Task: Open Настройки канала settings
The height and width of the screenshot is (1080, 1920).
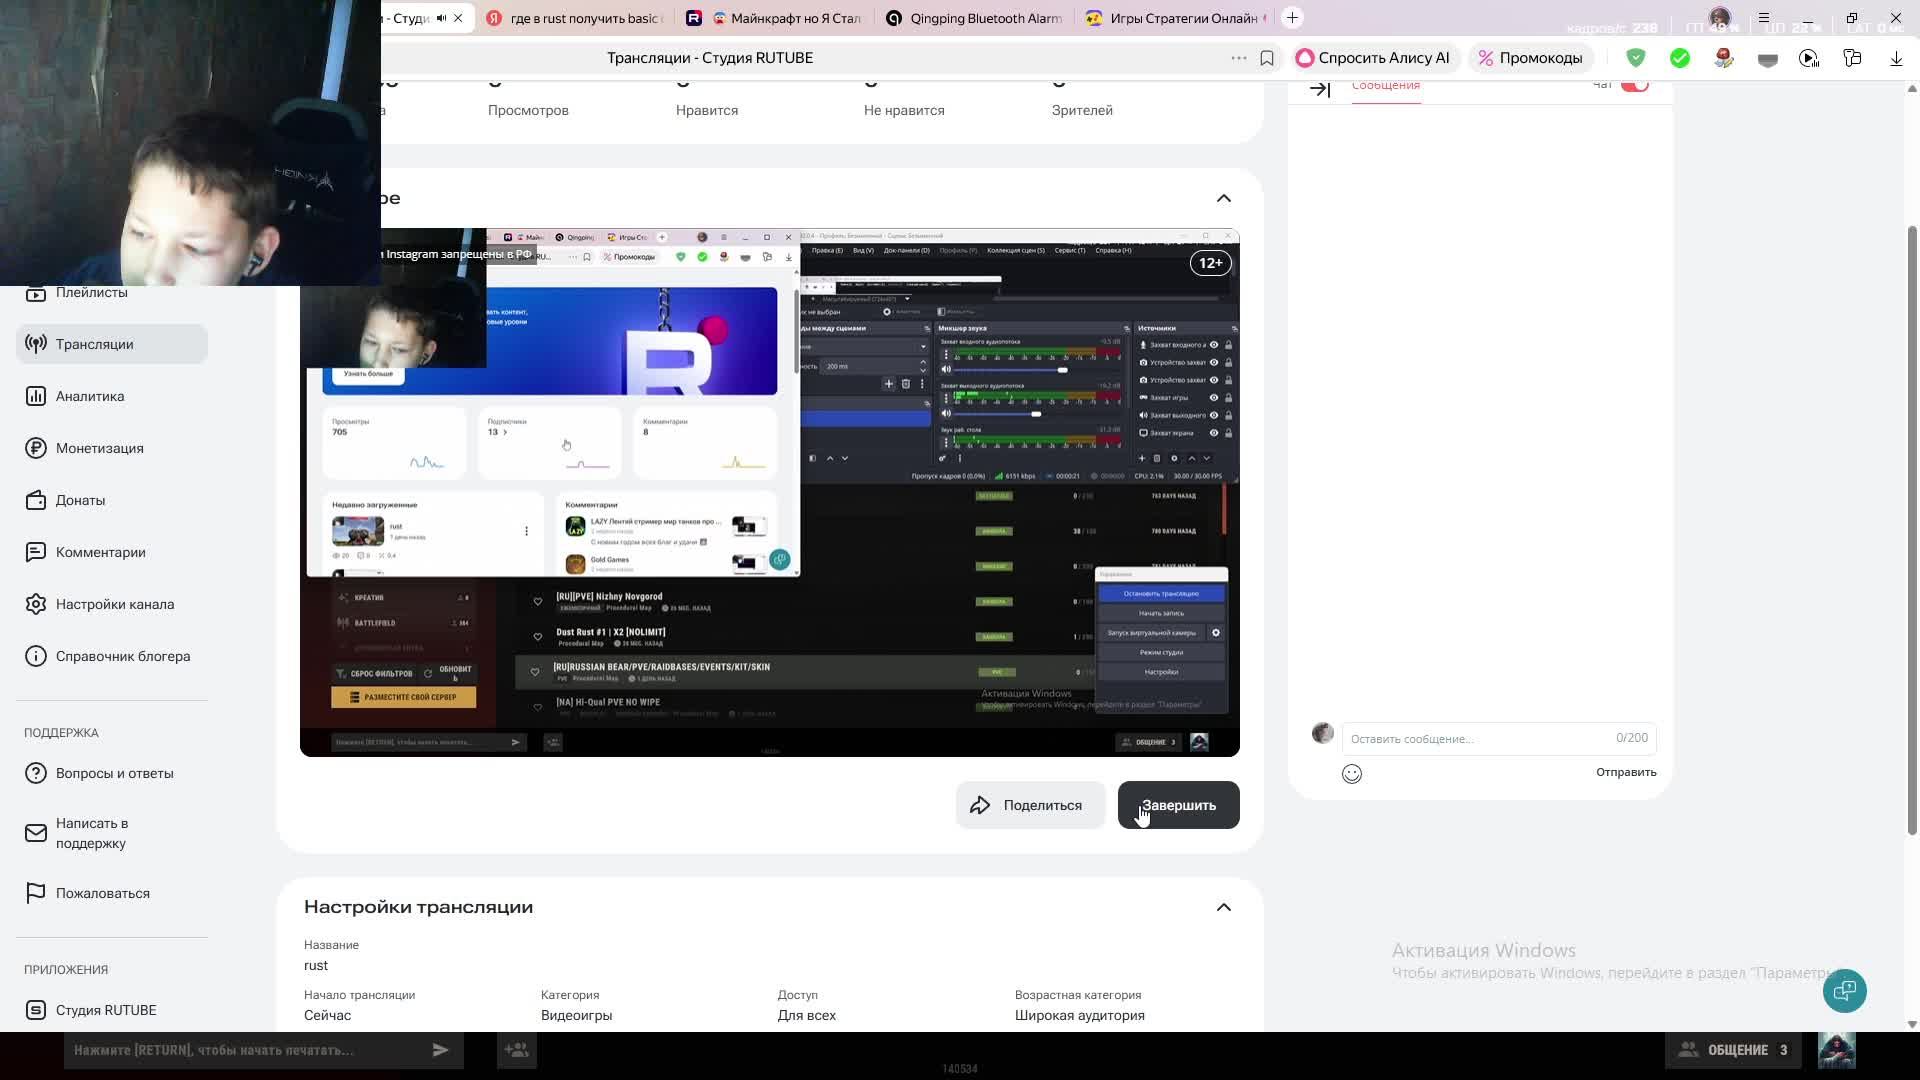Action: [112, 604]
